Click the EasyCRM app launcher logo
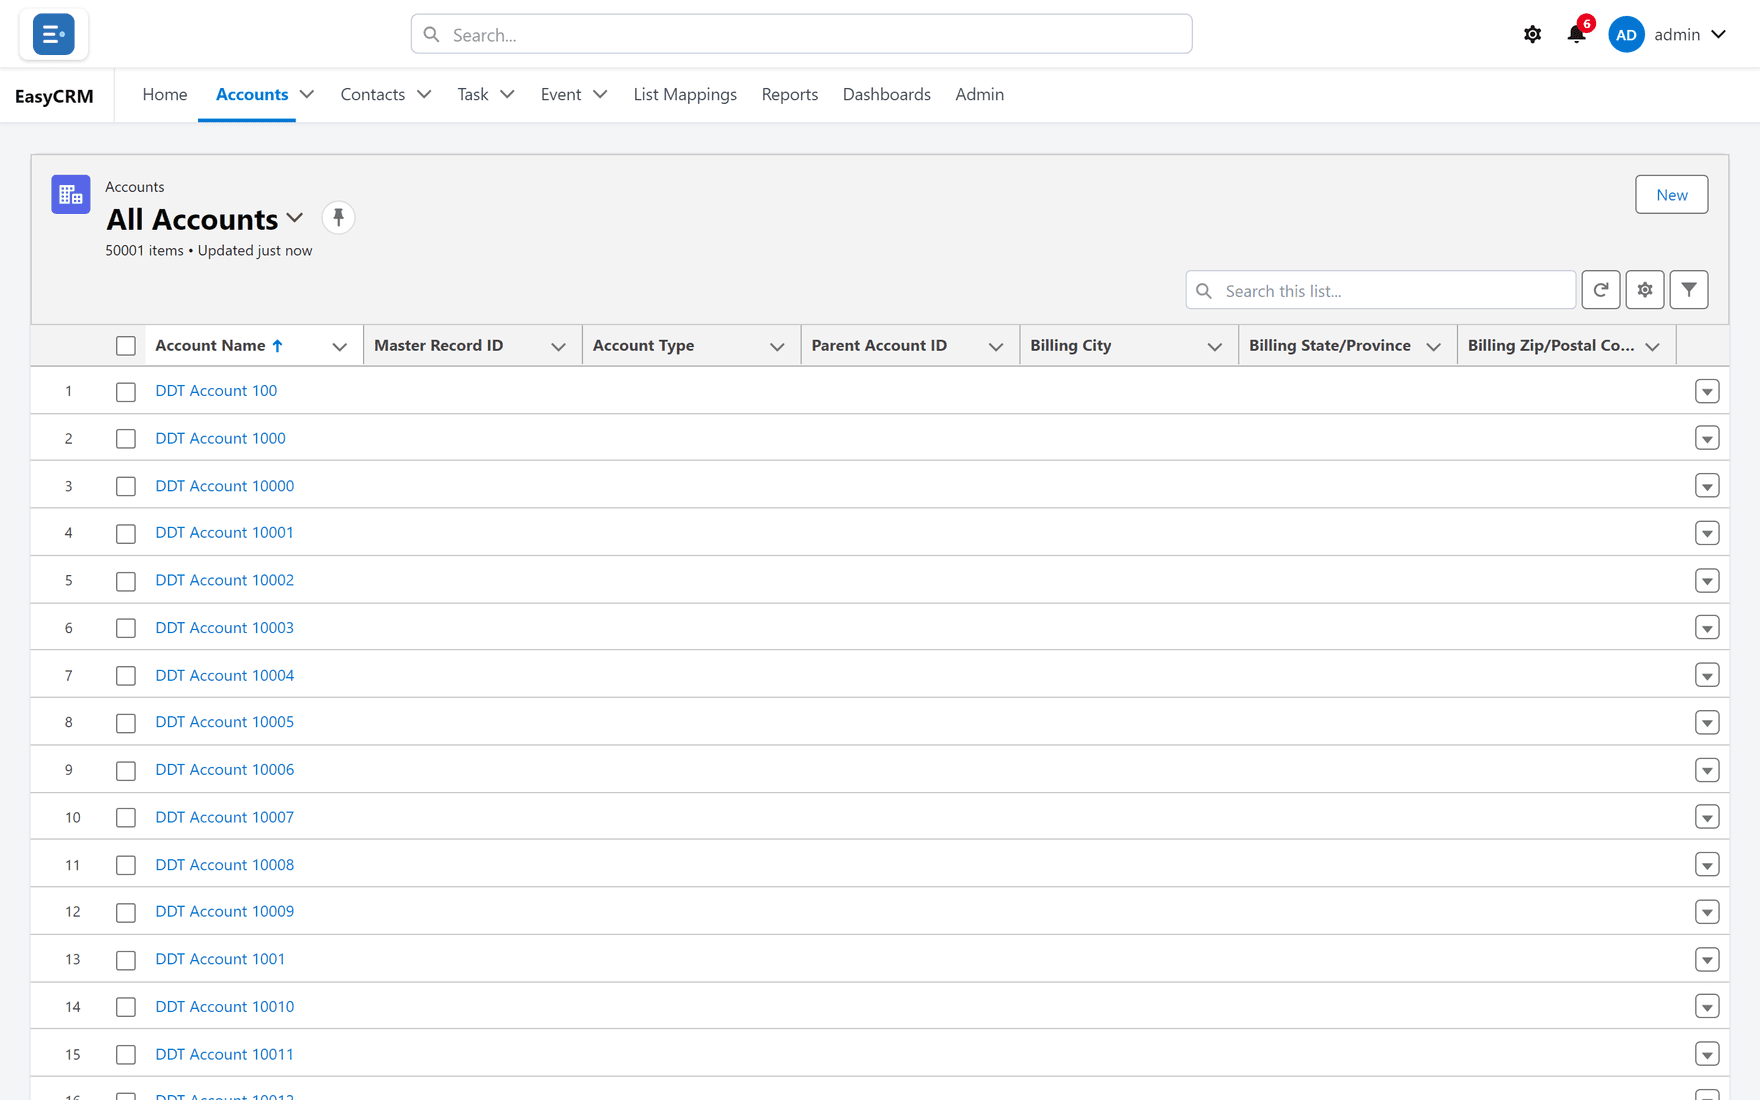This screenshot has height=1100, width=1760. [53, 34]
